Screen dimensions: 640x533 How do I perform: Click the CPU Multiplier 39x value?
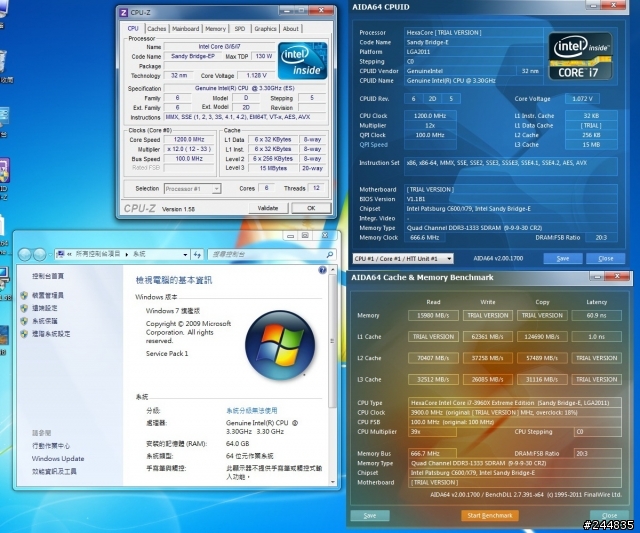pos(432,432)
